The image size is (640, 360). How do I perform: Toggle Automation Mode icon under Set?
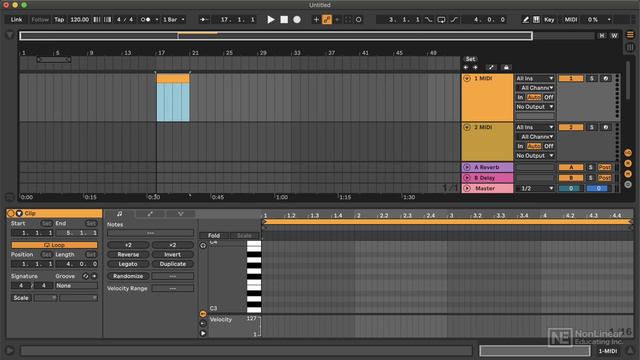pos(491,67)
